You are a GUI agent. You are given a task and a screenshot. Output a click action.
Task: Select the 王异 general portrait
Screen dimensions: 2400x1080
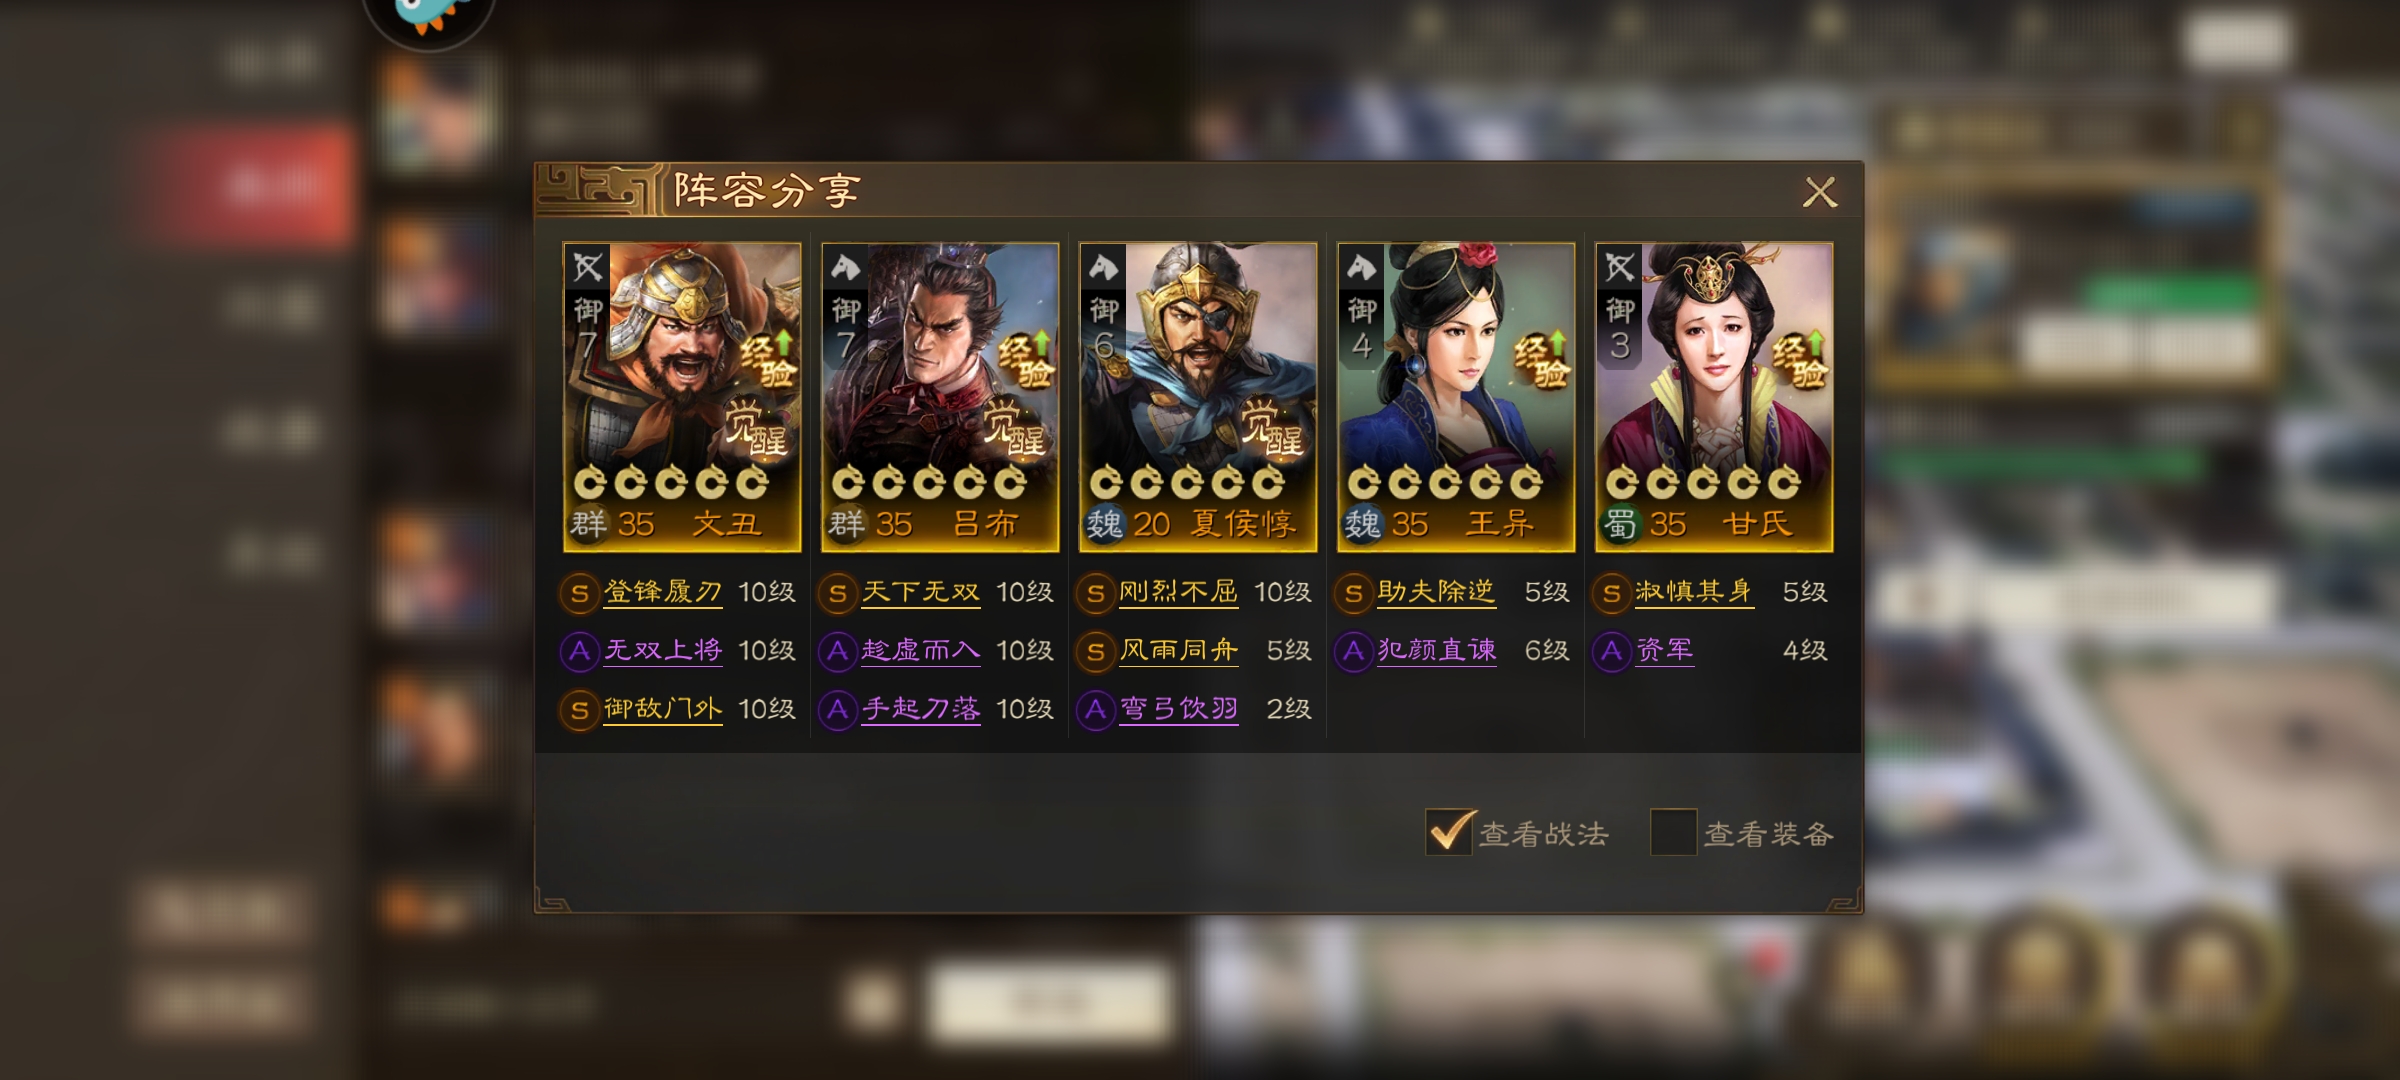[x=1456, y=397]
